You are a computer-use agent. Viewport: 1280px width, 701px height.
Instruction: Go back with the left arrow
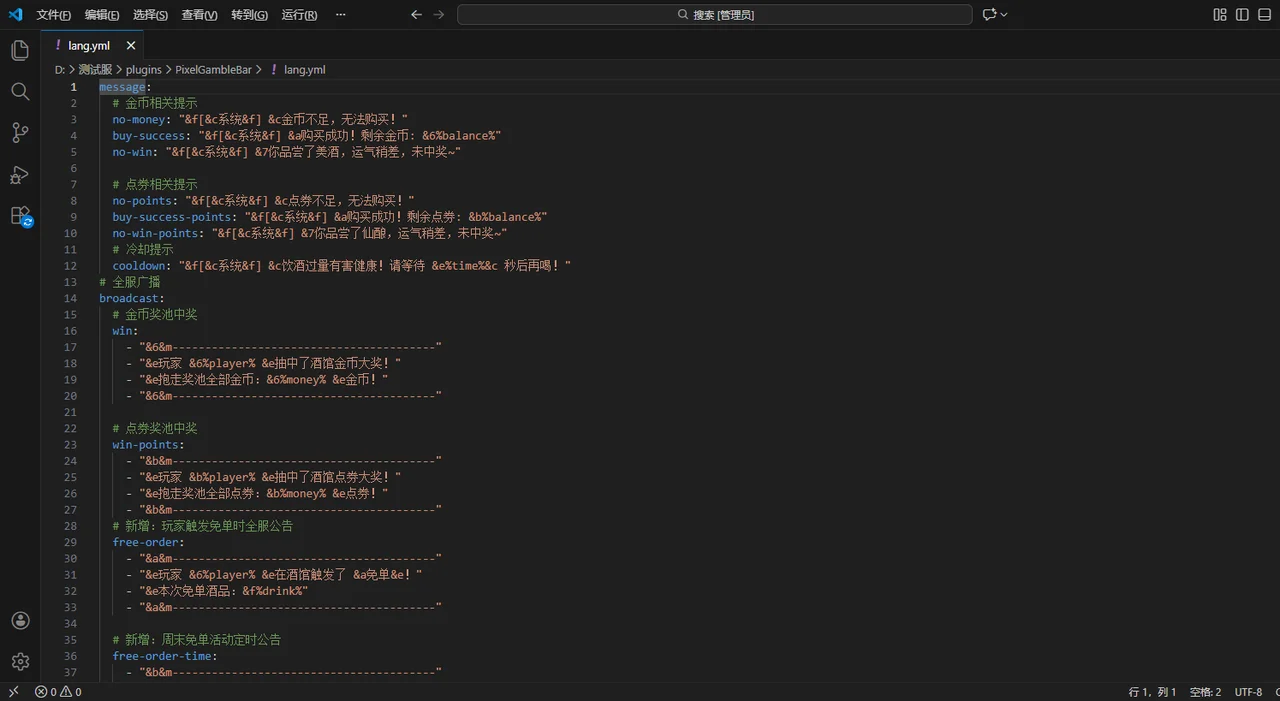(x=417, y=14)
